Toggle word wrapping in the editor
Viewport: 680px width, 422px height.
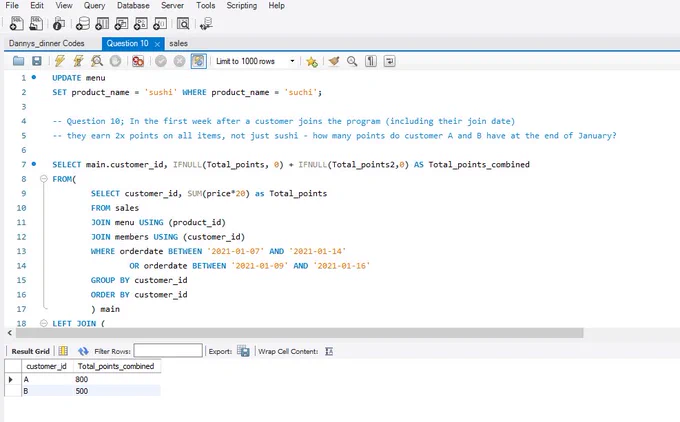pos(389,61)
